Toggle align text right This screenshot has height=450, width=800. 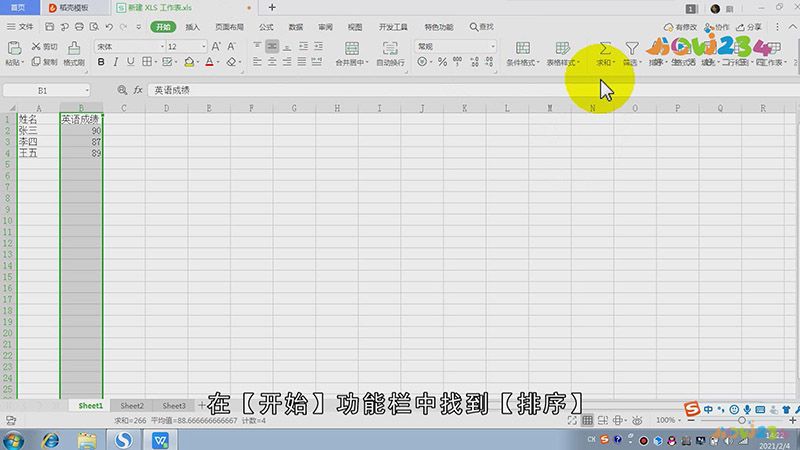[x=287, y=62]
